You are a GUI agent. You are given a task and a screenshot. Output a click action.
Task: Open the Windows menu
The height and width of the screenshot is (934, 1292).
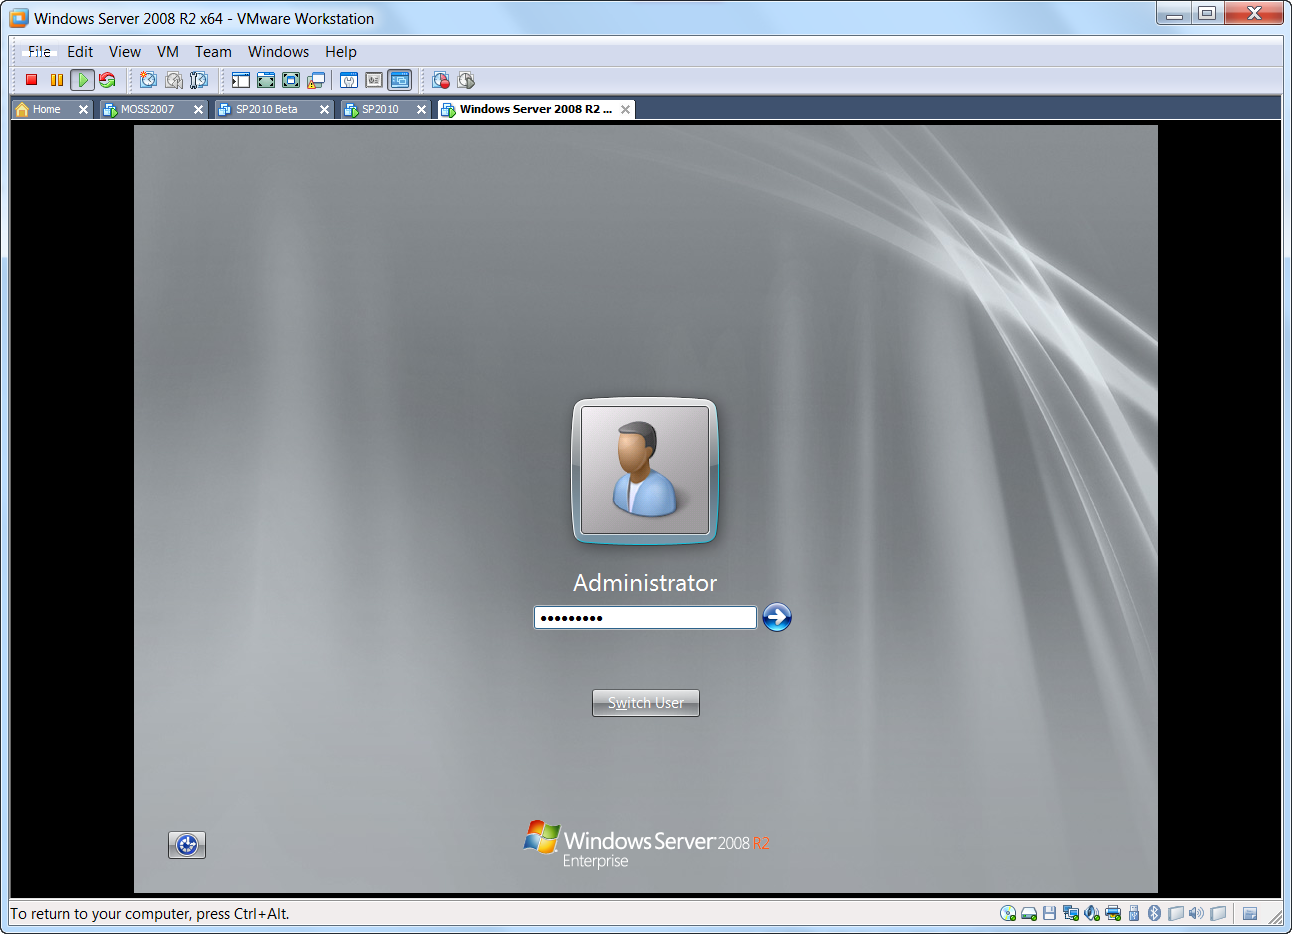pos(278,52)
